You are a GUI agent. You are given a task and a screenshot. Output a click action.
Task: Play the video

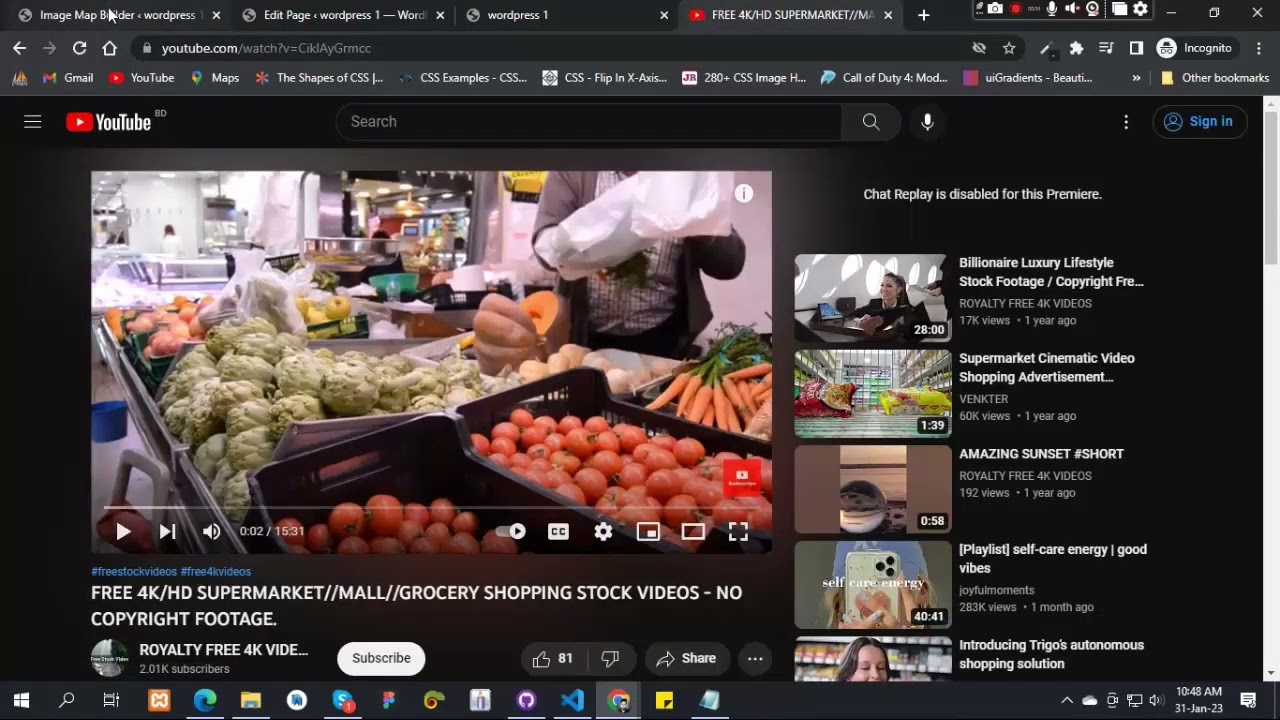click(x=123, y=532)
